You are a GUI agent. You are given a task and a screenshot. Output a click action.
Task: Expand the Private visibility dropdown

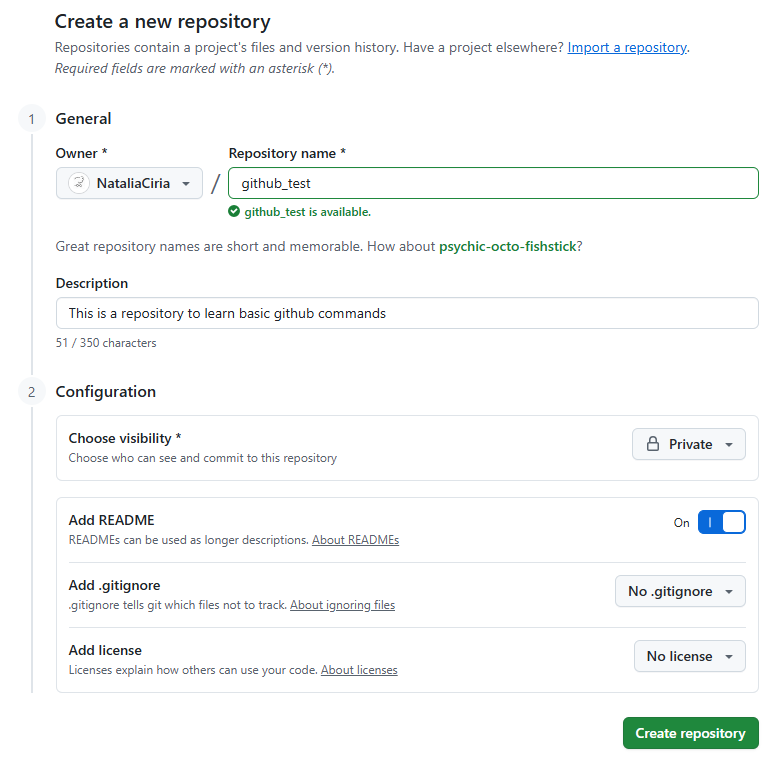tap(689, 444)
